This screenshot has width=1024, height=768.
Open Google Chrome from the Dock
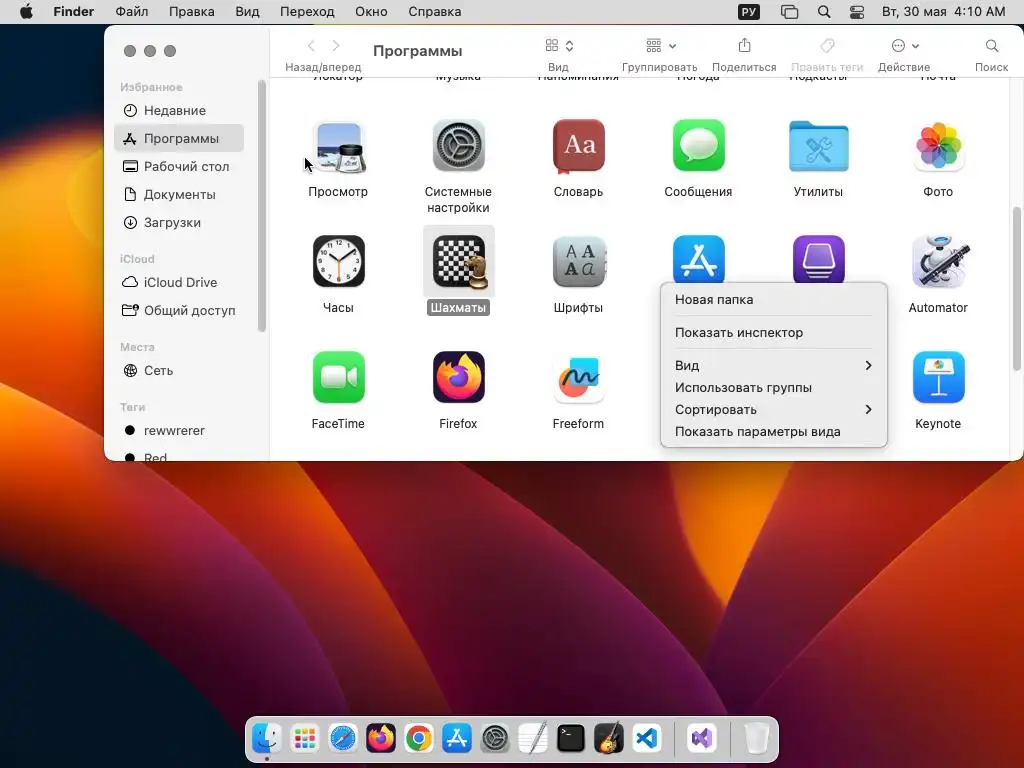[x=419, y=739]
